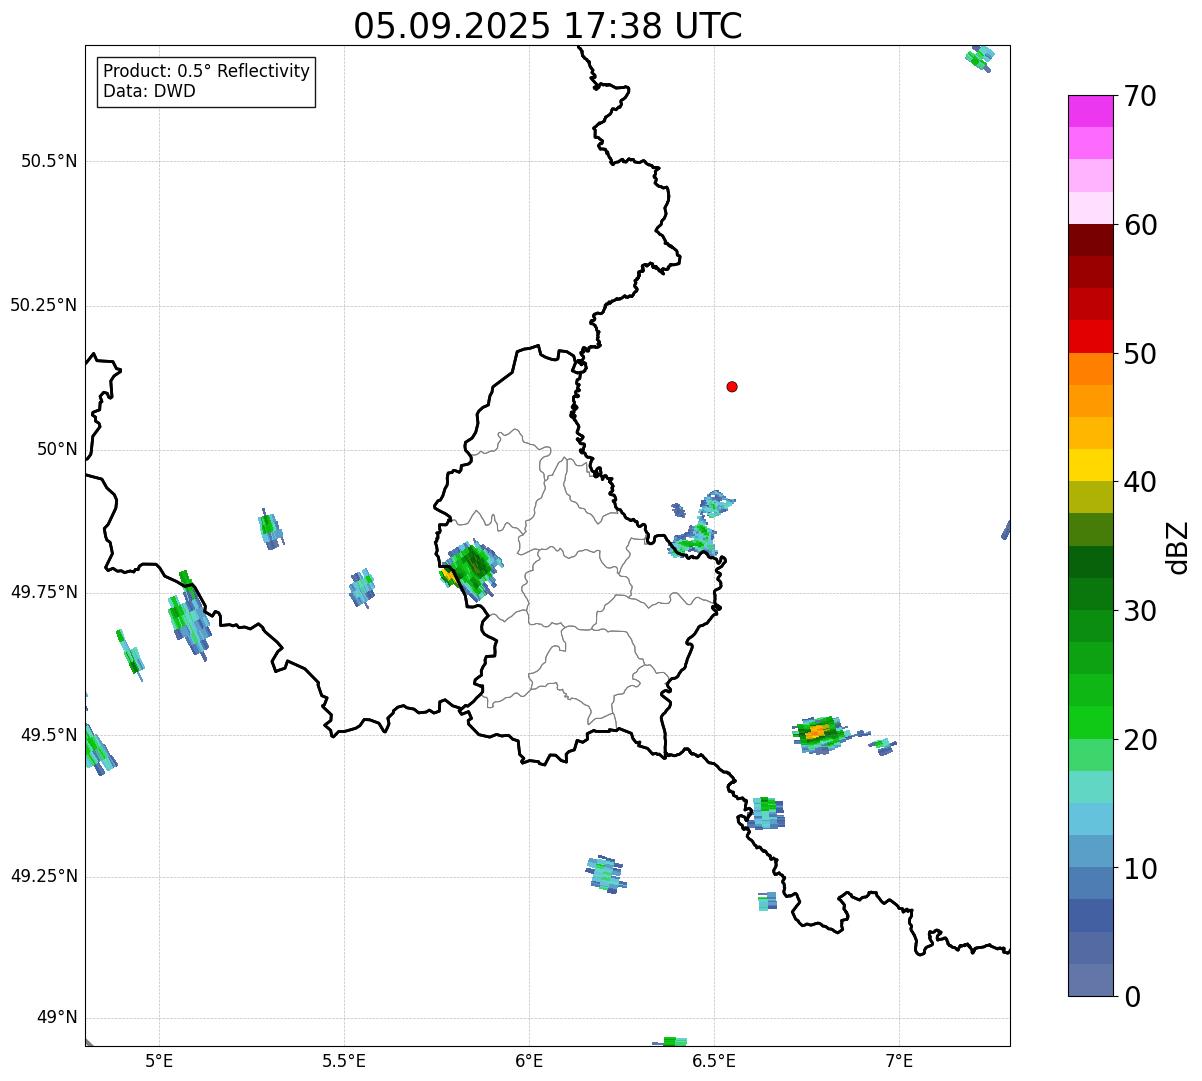Screen dimensions: 1202x1081
Task: Click the 5°E longitude axis label
Action: pyautogui.click(x=159, y=1061)
